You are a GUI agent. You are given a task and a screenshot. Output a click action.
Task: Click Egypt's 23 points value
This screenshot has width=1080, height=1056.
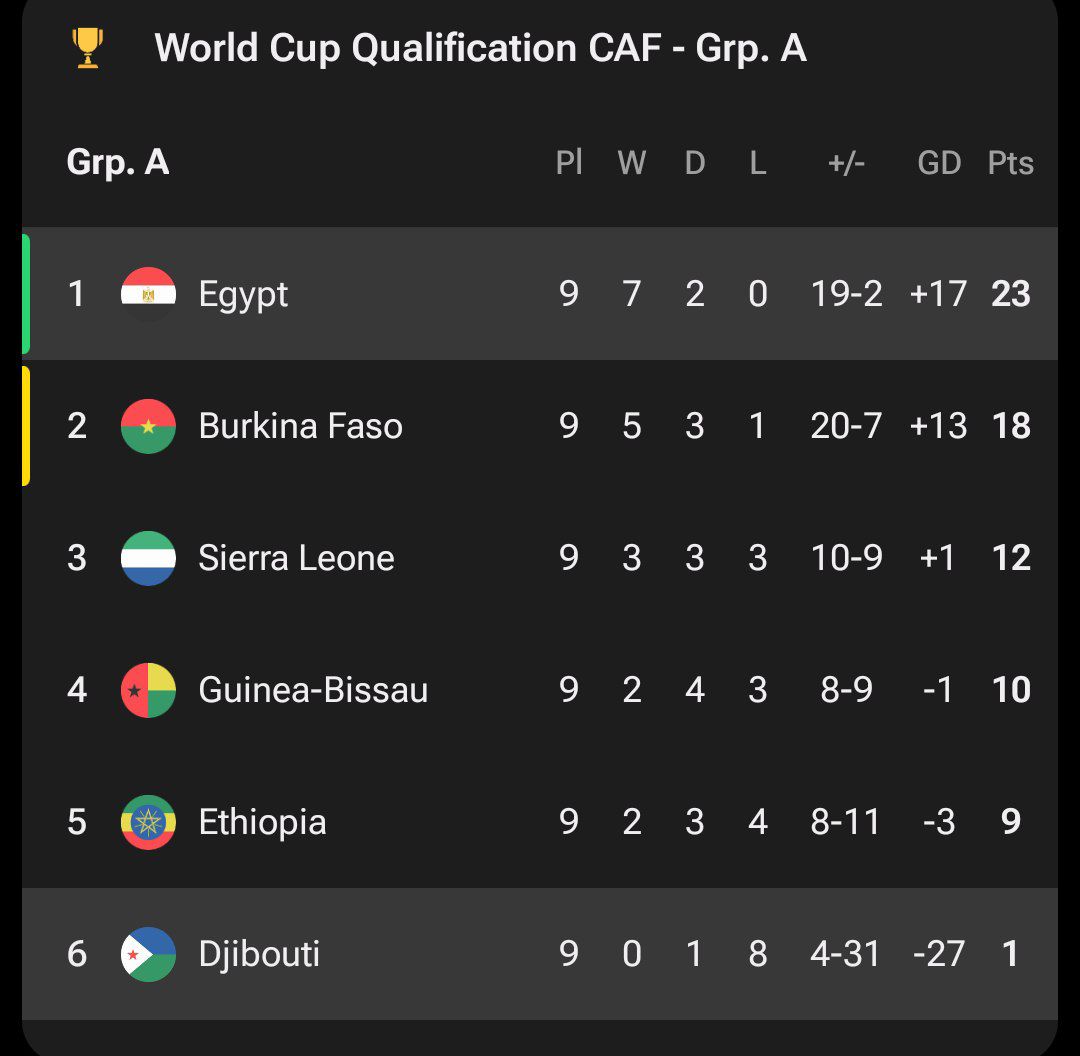(x=1010, y=294)
